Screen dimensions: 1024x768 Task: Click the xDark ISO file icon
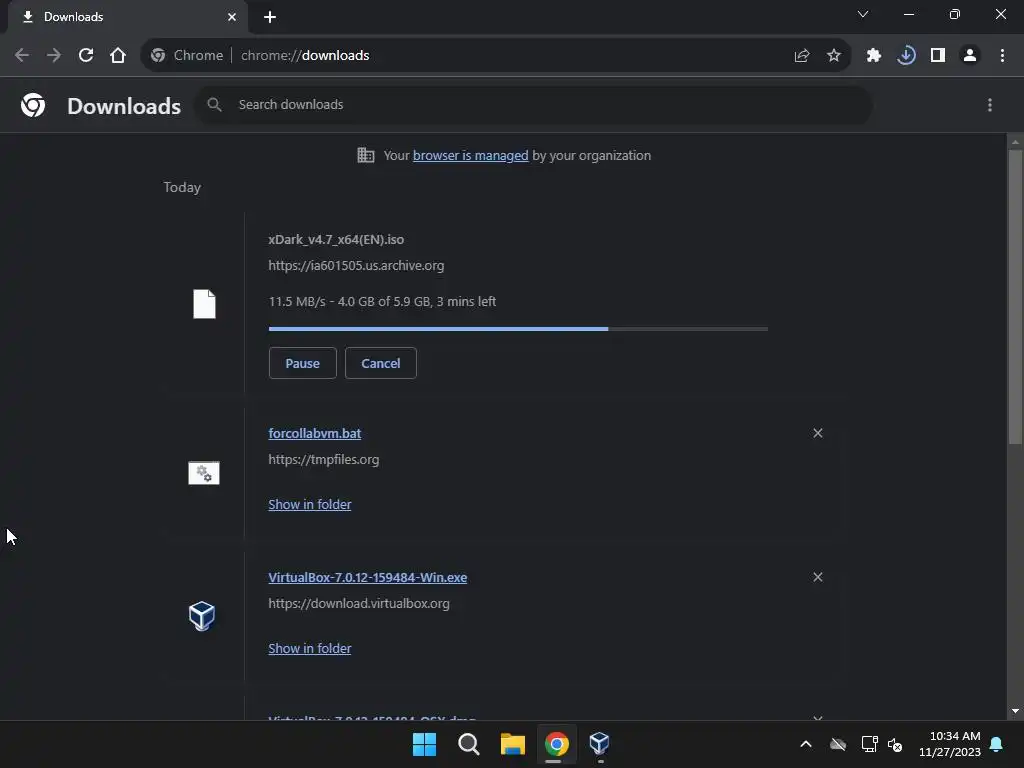coord(204,304)
